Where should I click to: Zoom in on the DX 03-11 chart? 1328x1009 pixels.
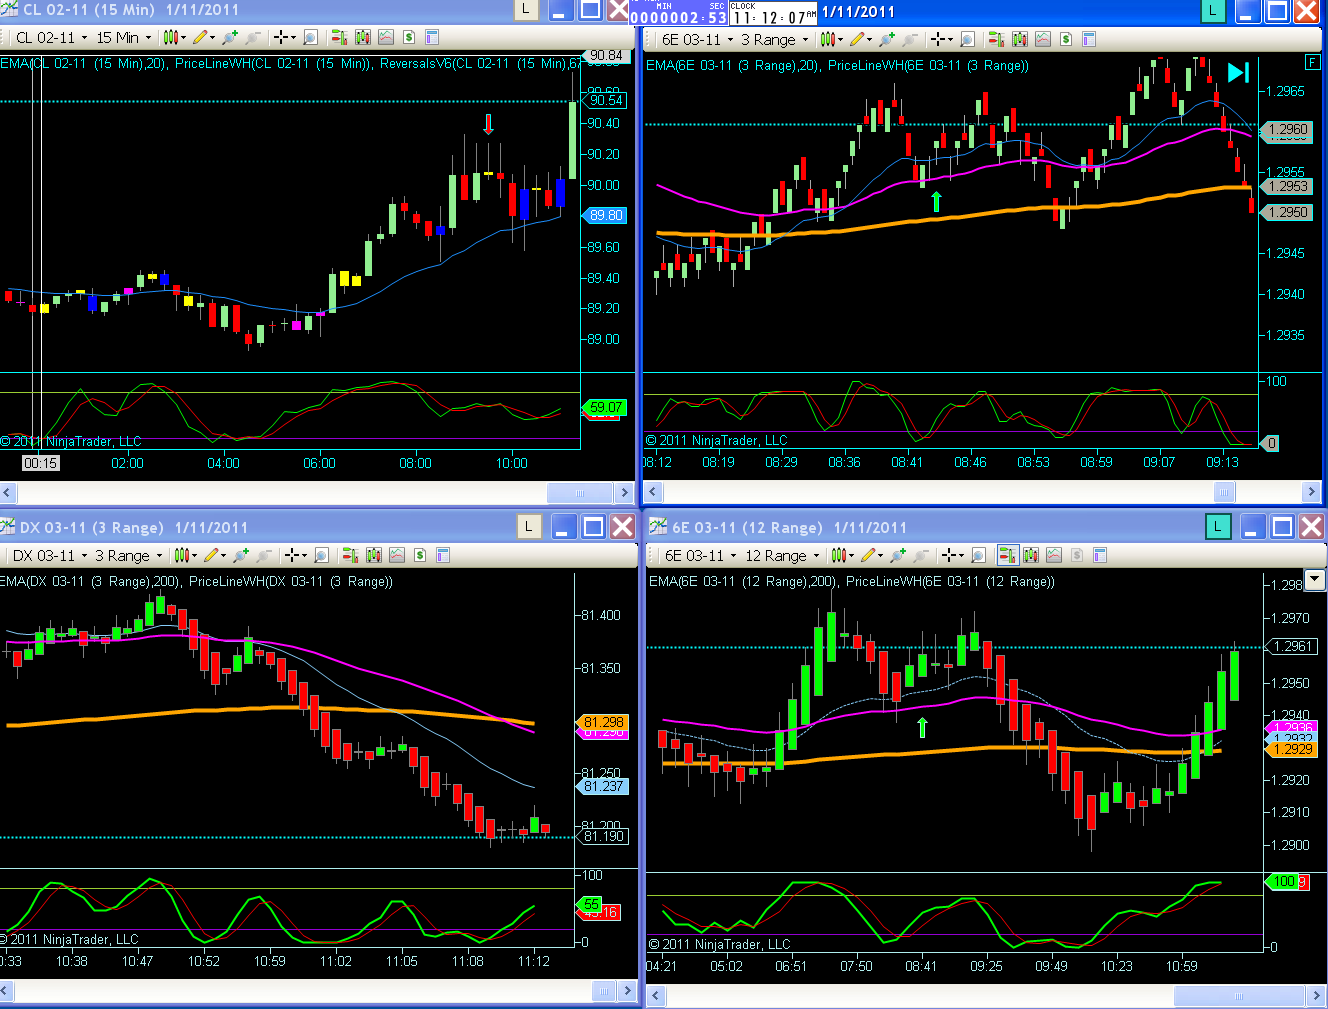click(241, 555)
